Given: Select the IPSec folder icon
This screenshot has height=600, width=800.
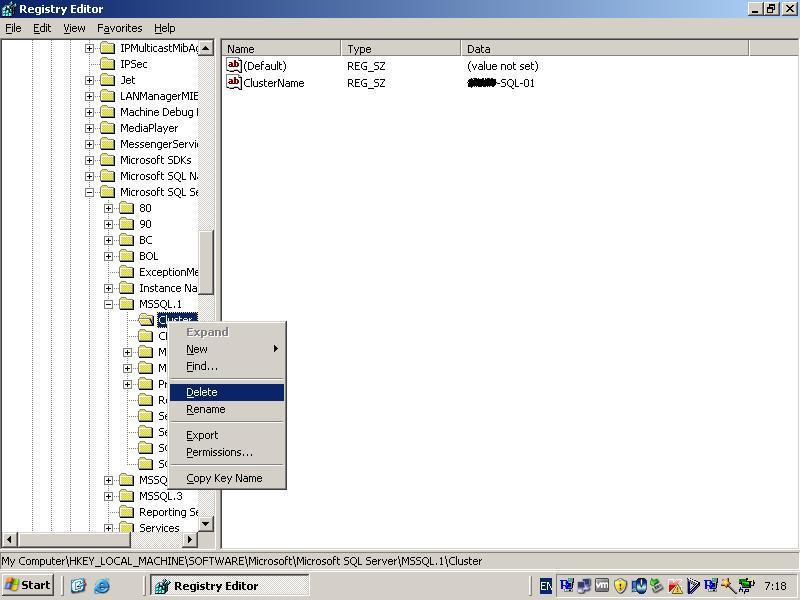Looking at the screenshot, I should coord(108,64).
